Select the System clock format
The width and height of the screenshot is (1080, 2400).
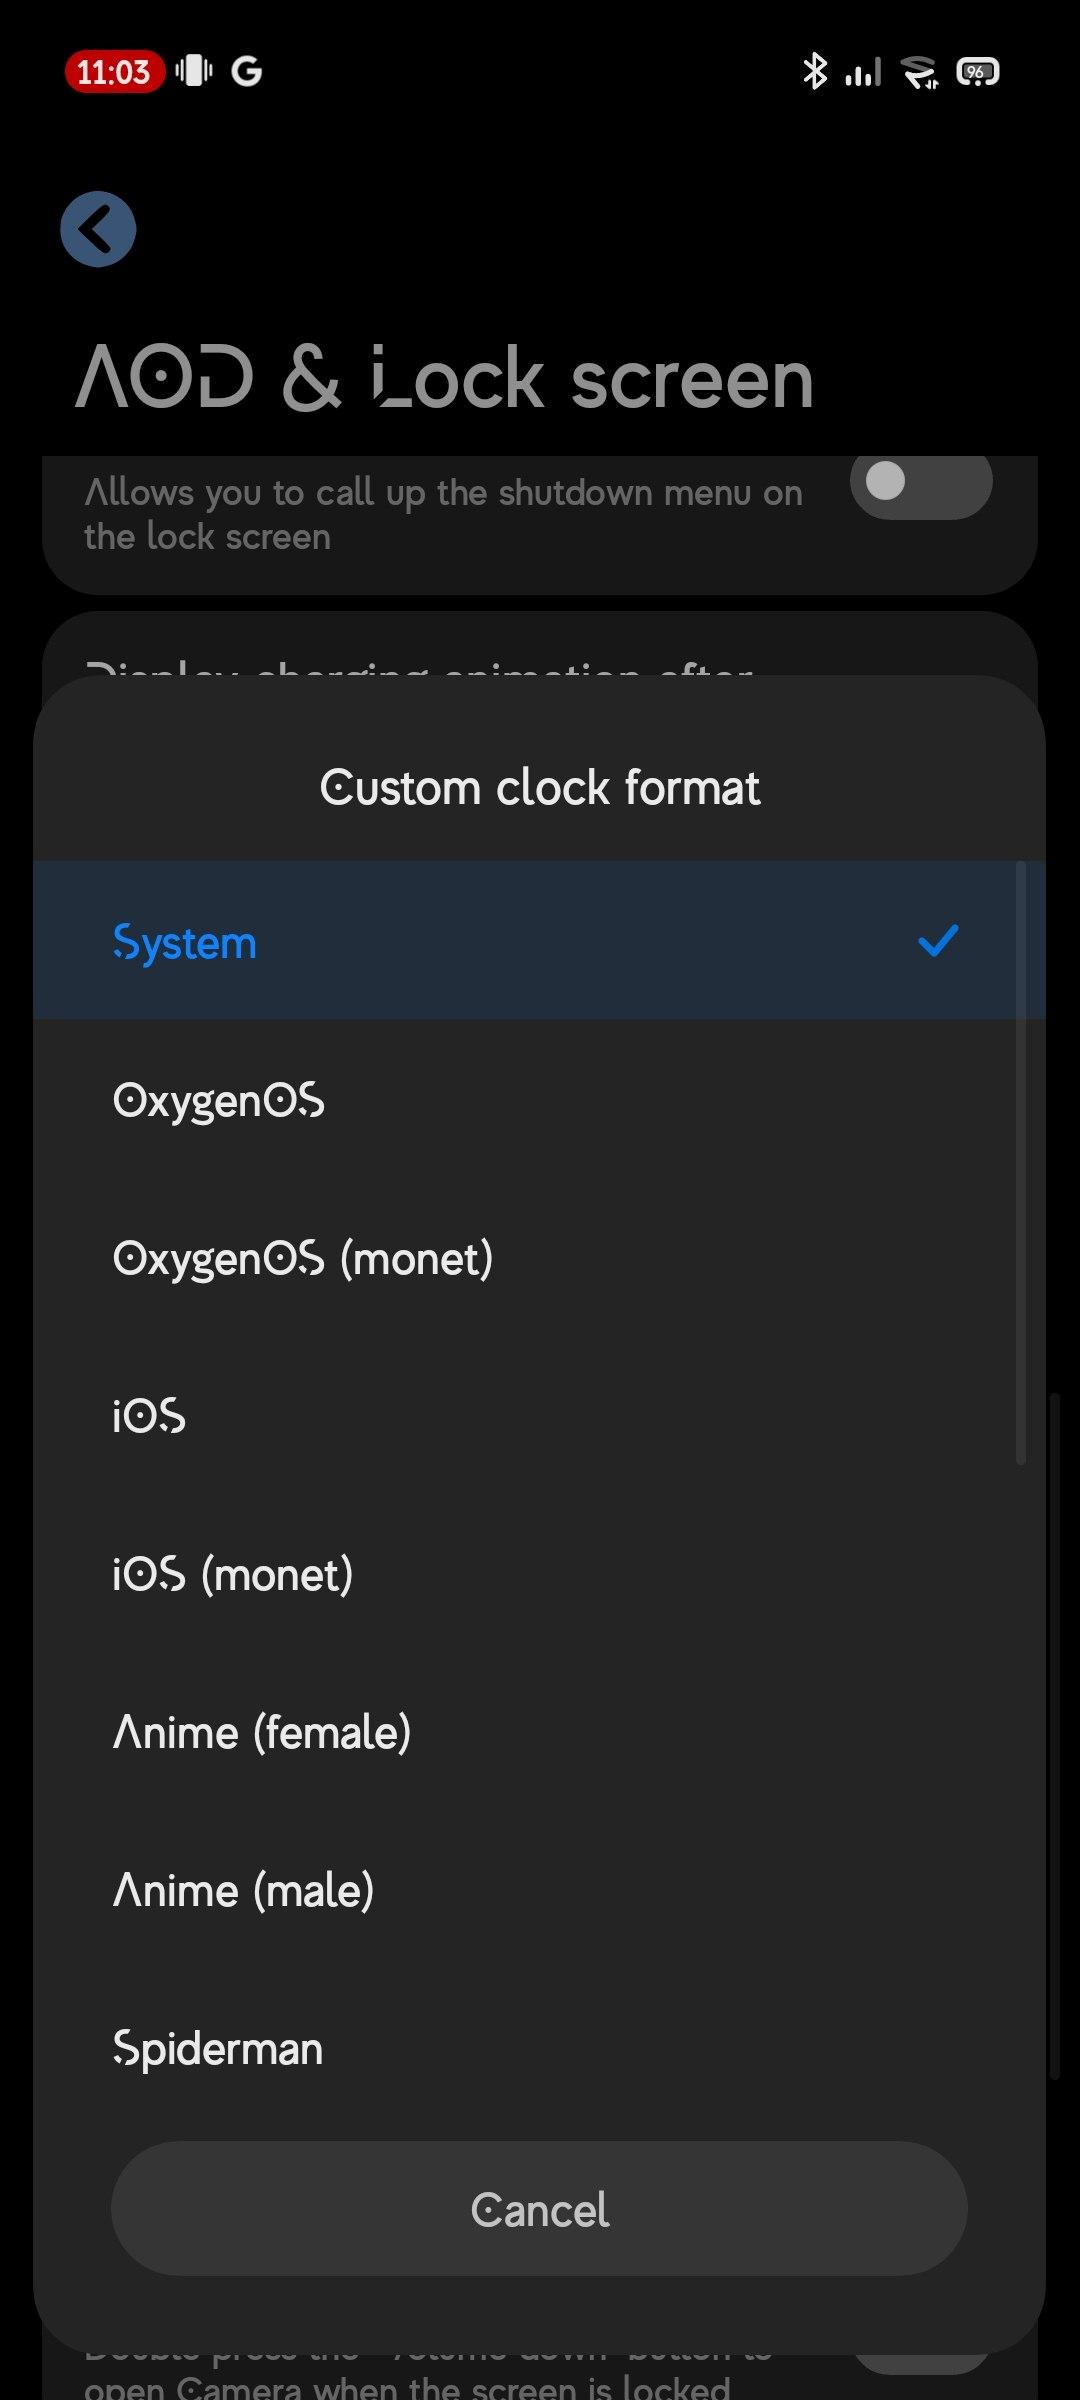click(x=185, y=942)
